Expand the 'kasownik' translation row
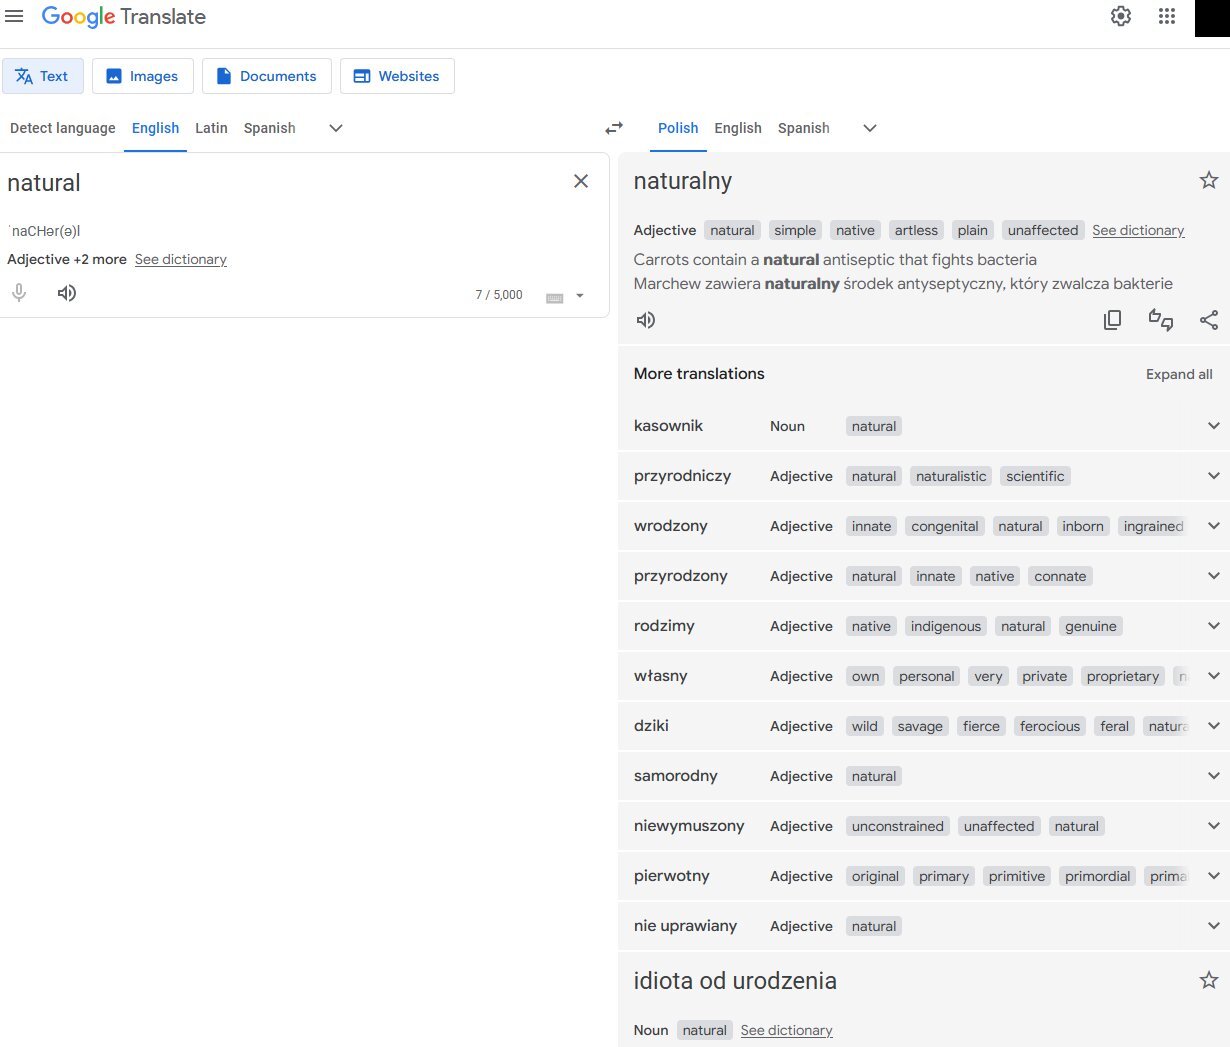 click(x=1213, y=426)
